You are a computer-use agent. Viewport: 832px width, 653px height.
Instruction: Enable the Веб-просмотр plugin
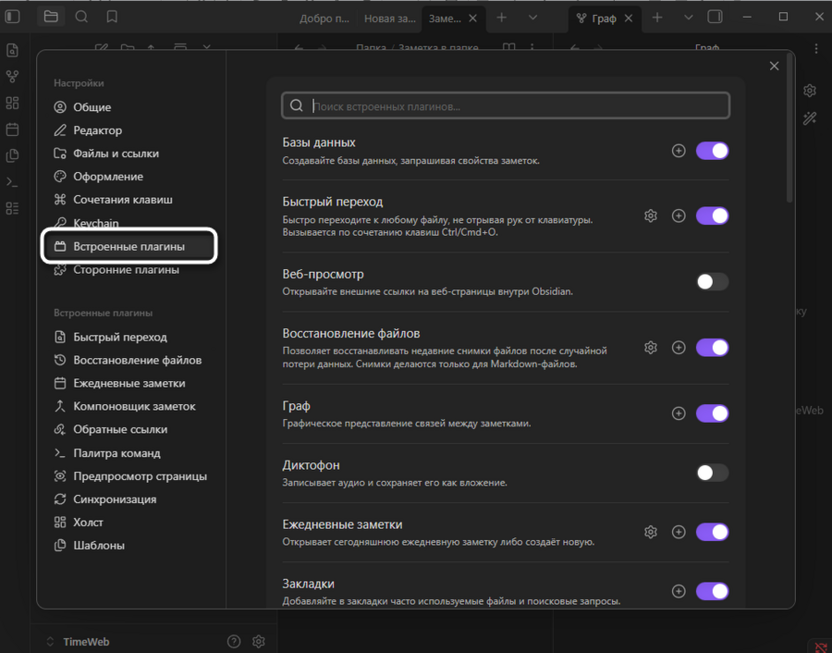[x=712, y=282]
